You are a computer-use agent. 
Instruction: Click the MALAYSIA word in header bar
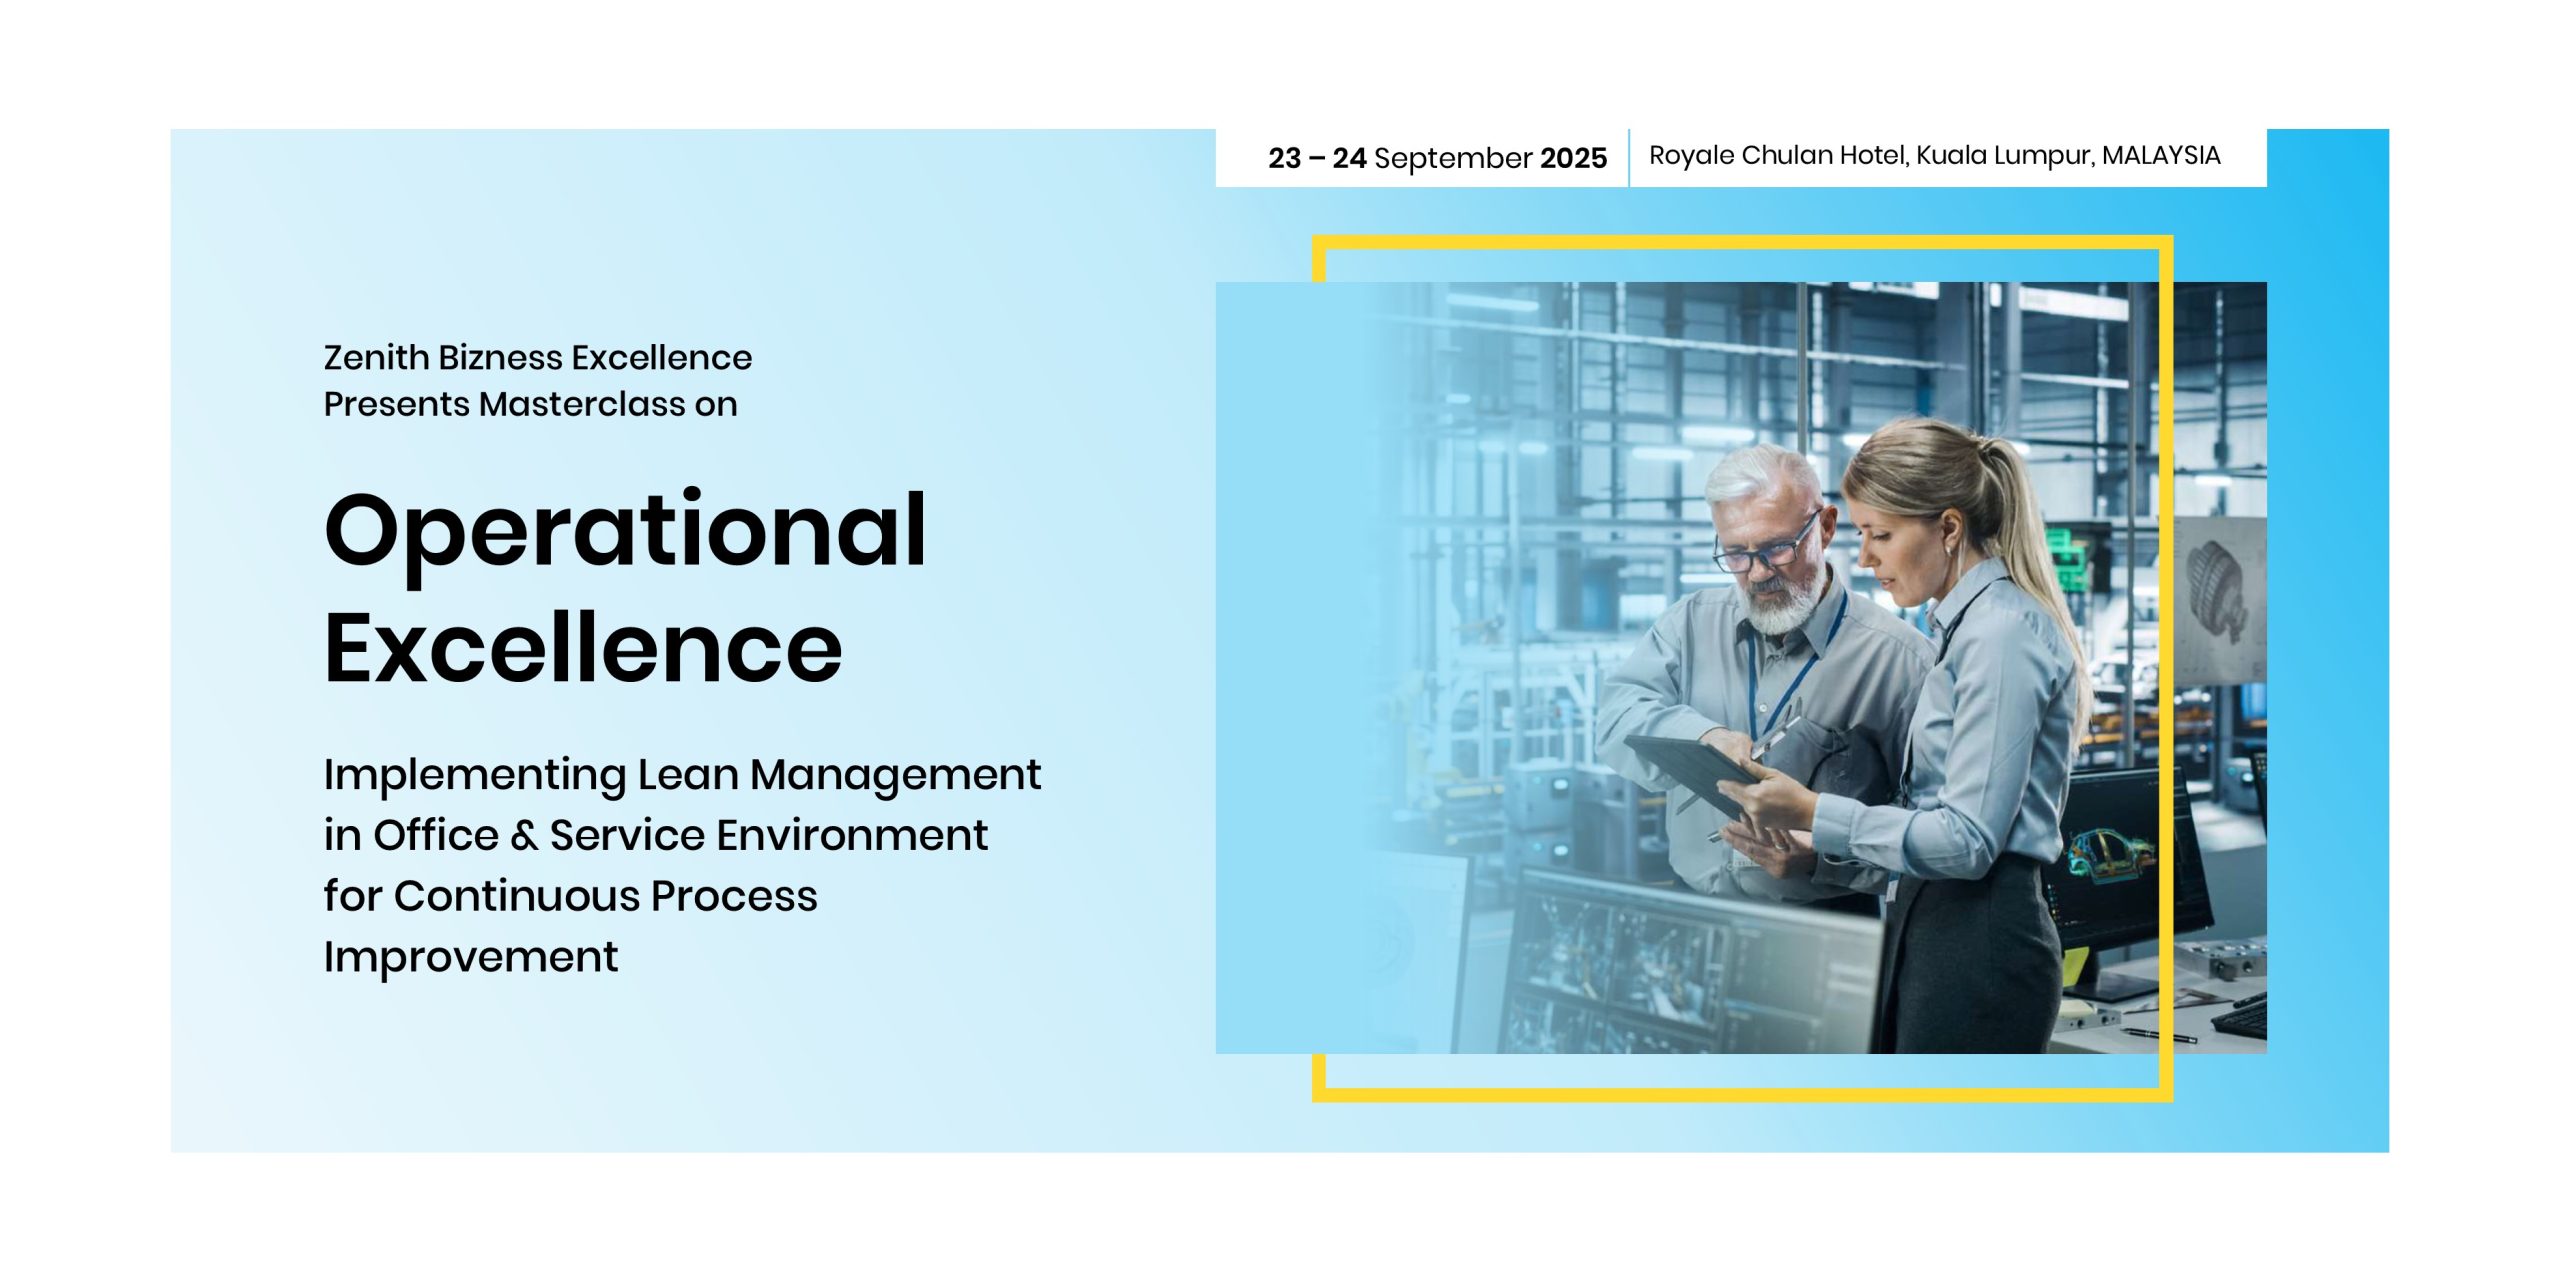coord(2161,156)
